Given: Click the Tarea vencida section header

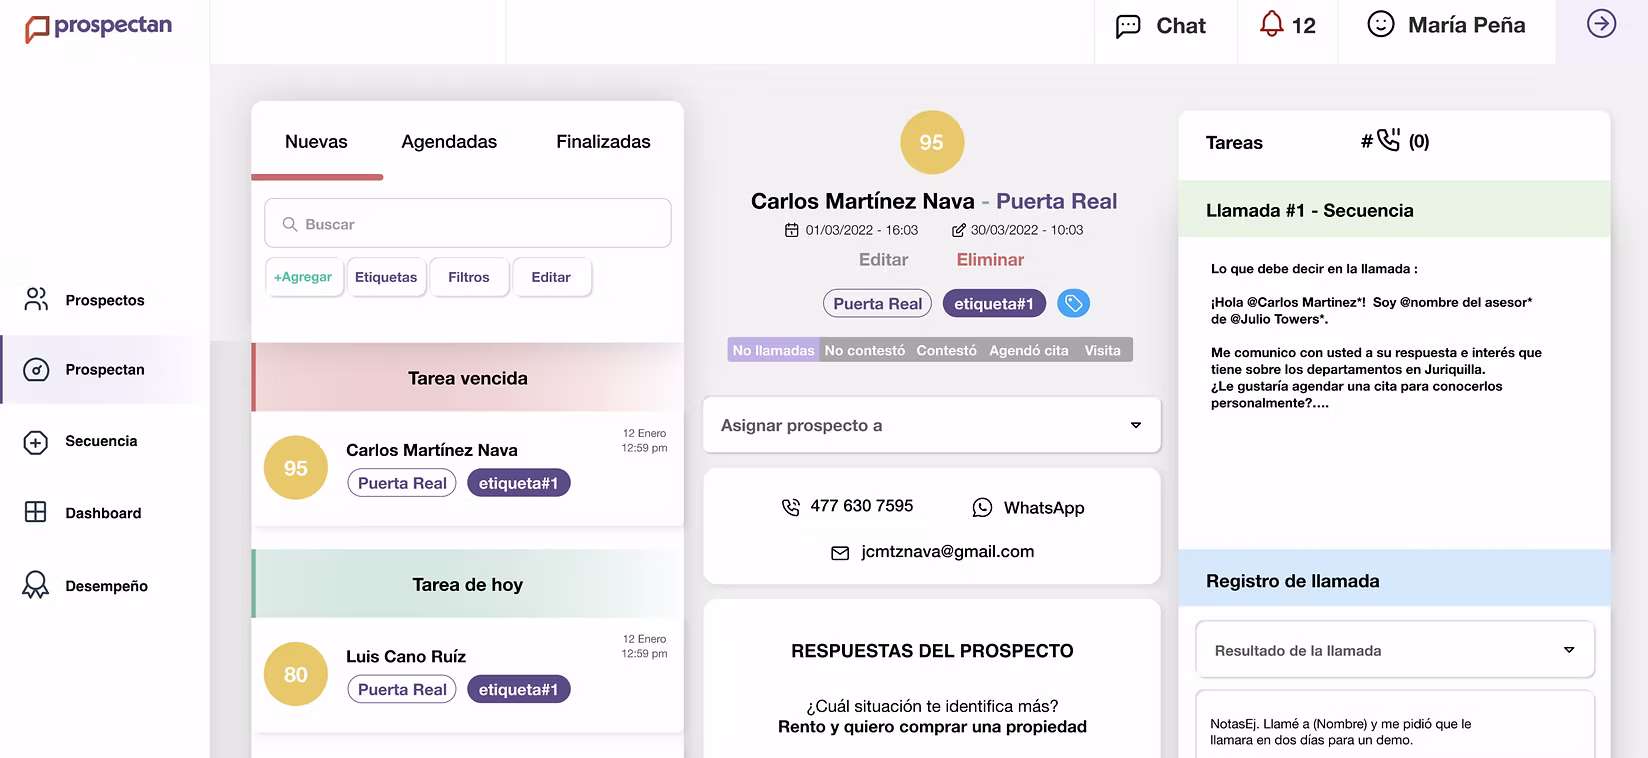Looking at the screenshot, I should coord(468,378).
